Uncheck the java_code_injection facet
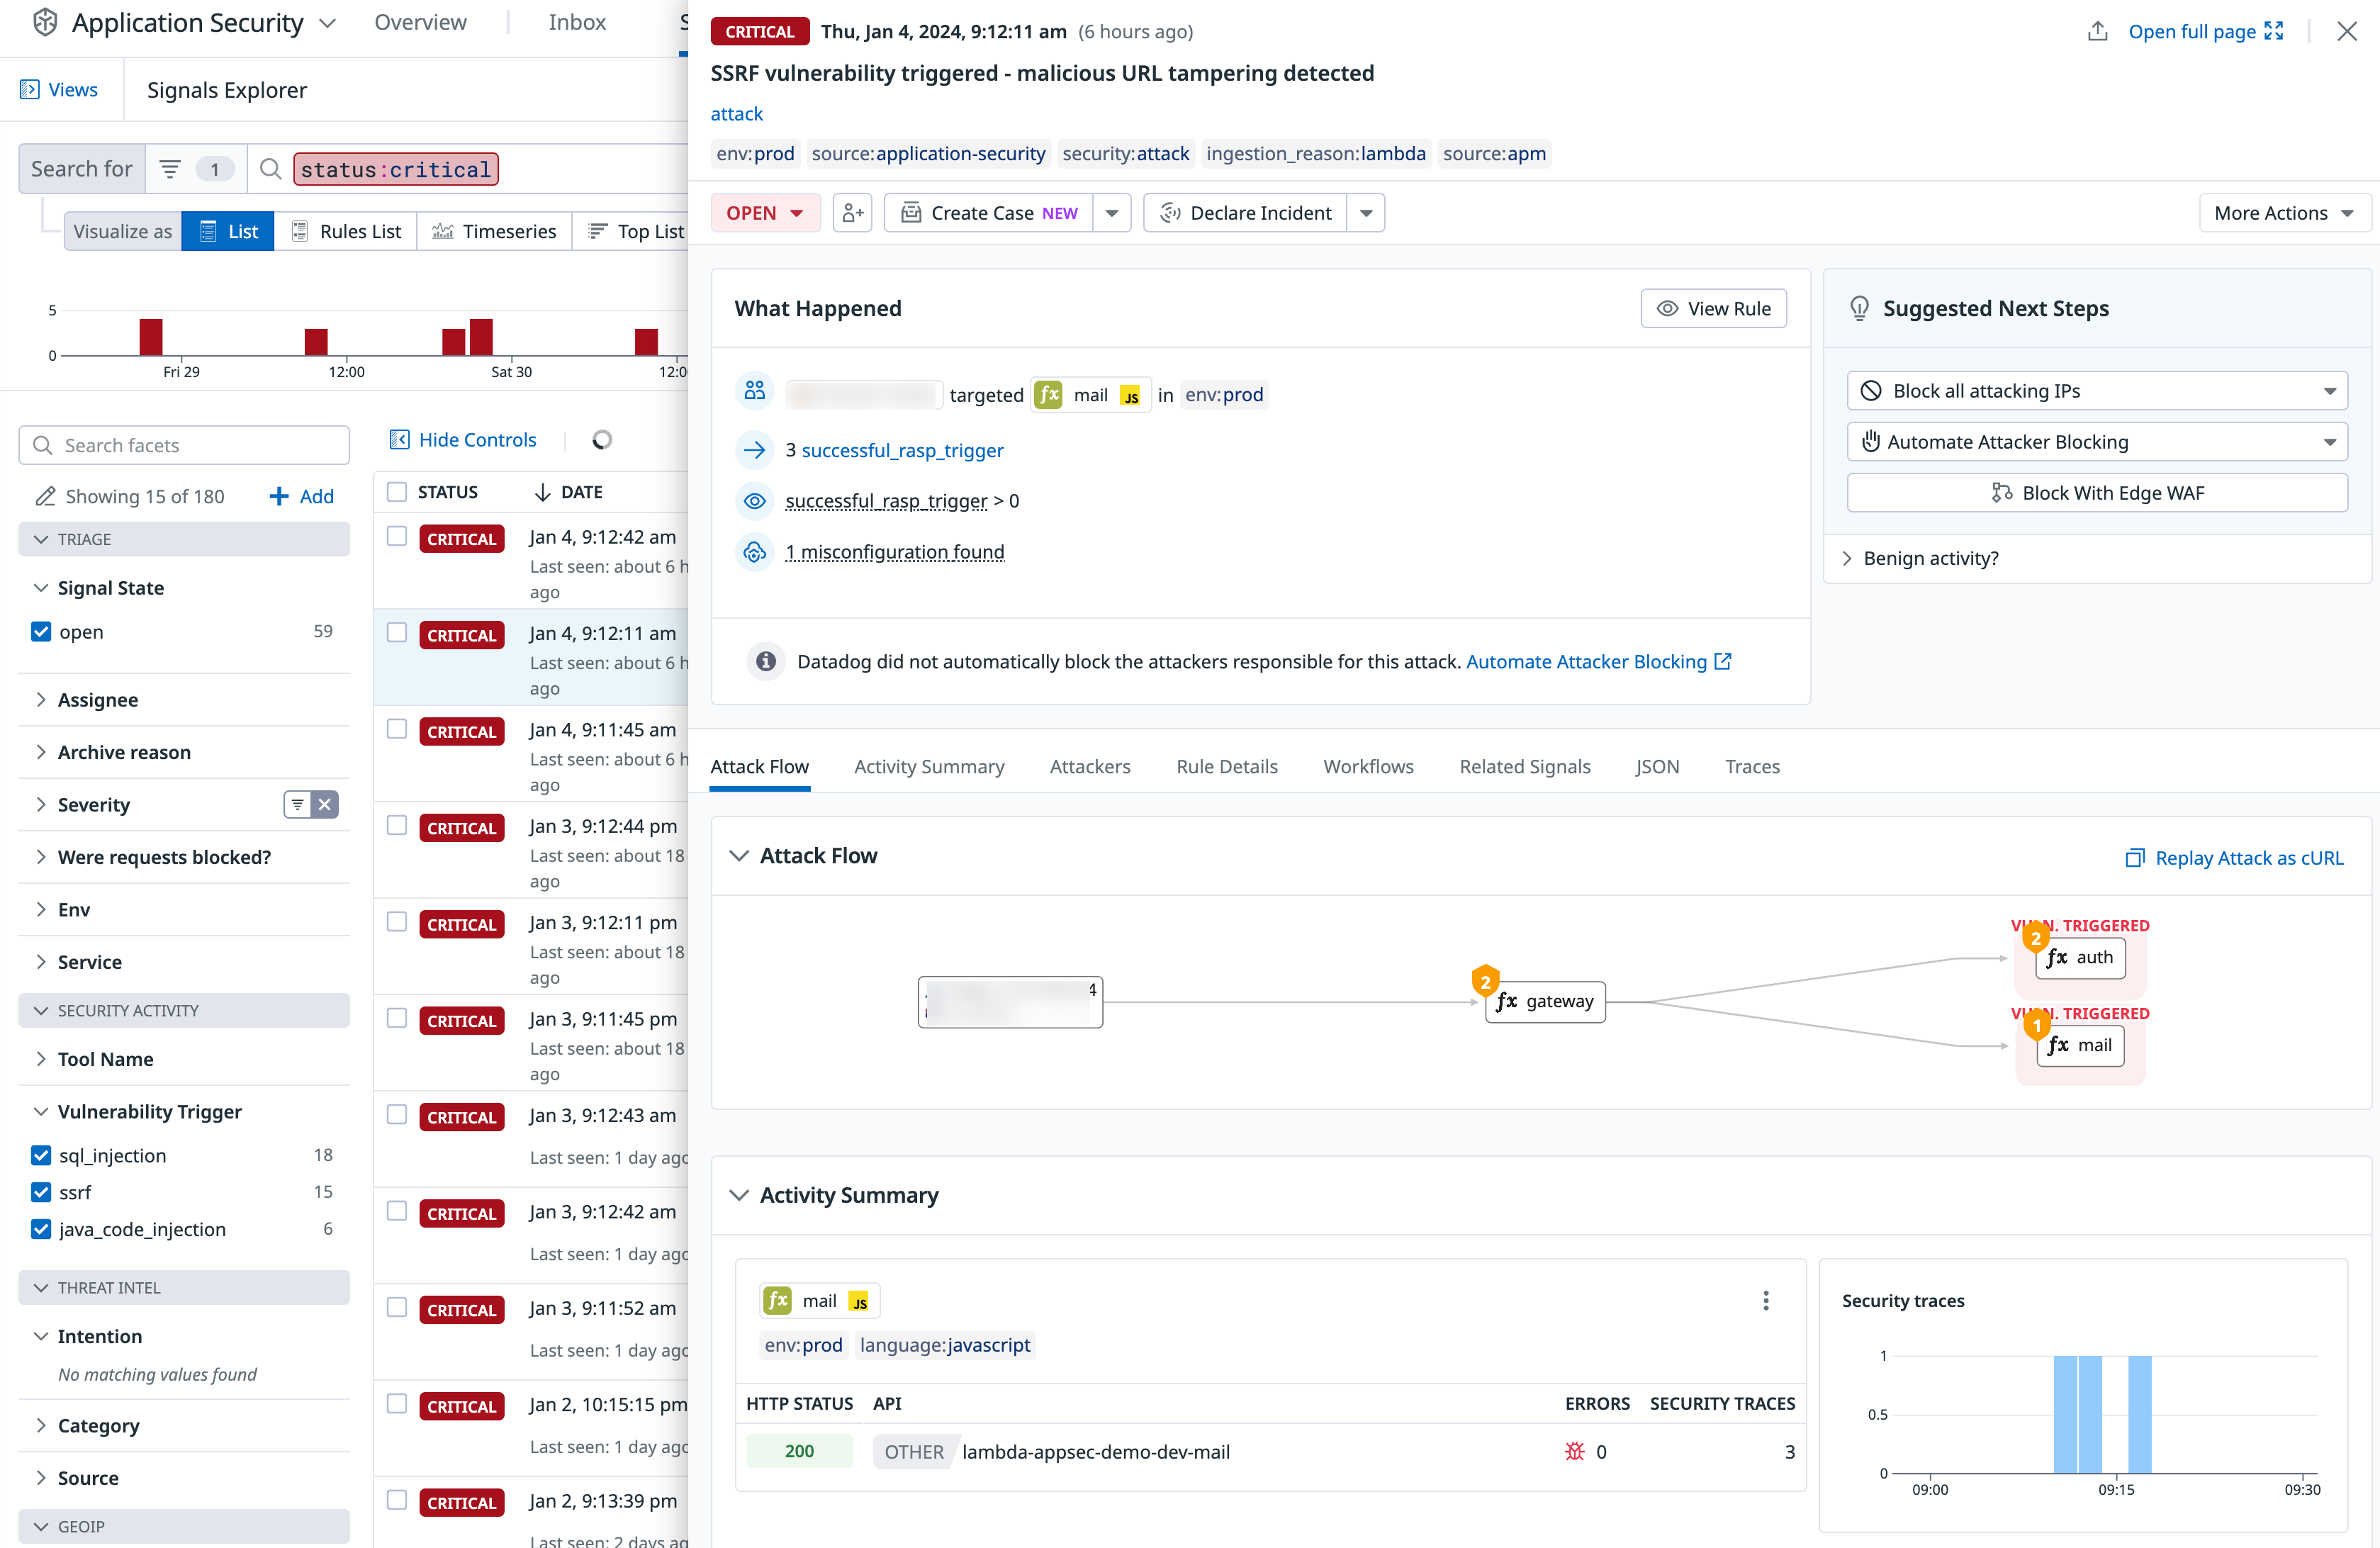Image resolution: width=2380 pixels, height=1548 pixels. pos(41,1229)
